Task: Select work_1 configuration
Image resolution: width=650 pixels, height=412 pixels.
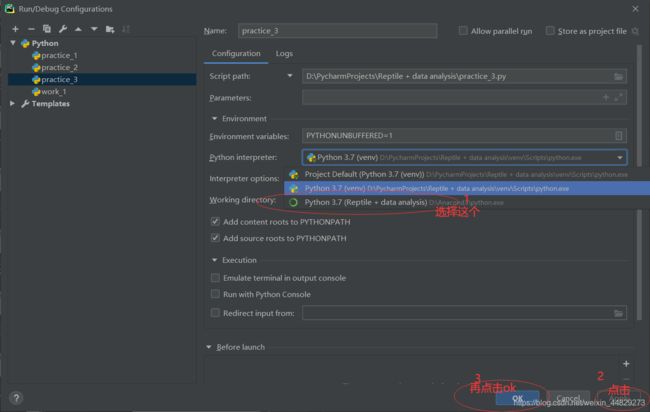Action: [x=54, y=92]
